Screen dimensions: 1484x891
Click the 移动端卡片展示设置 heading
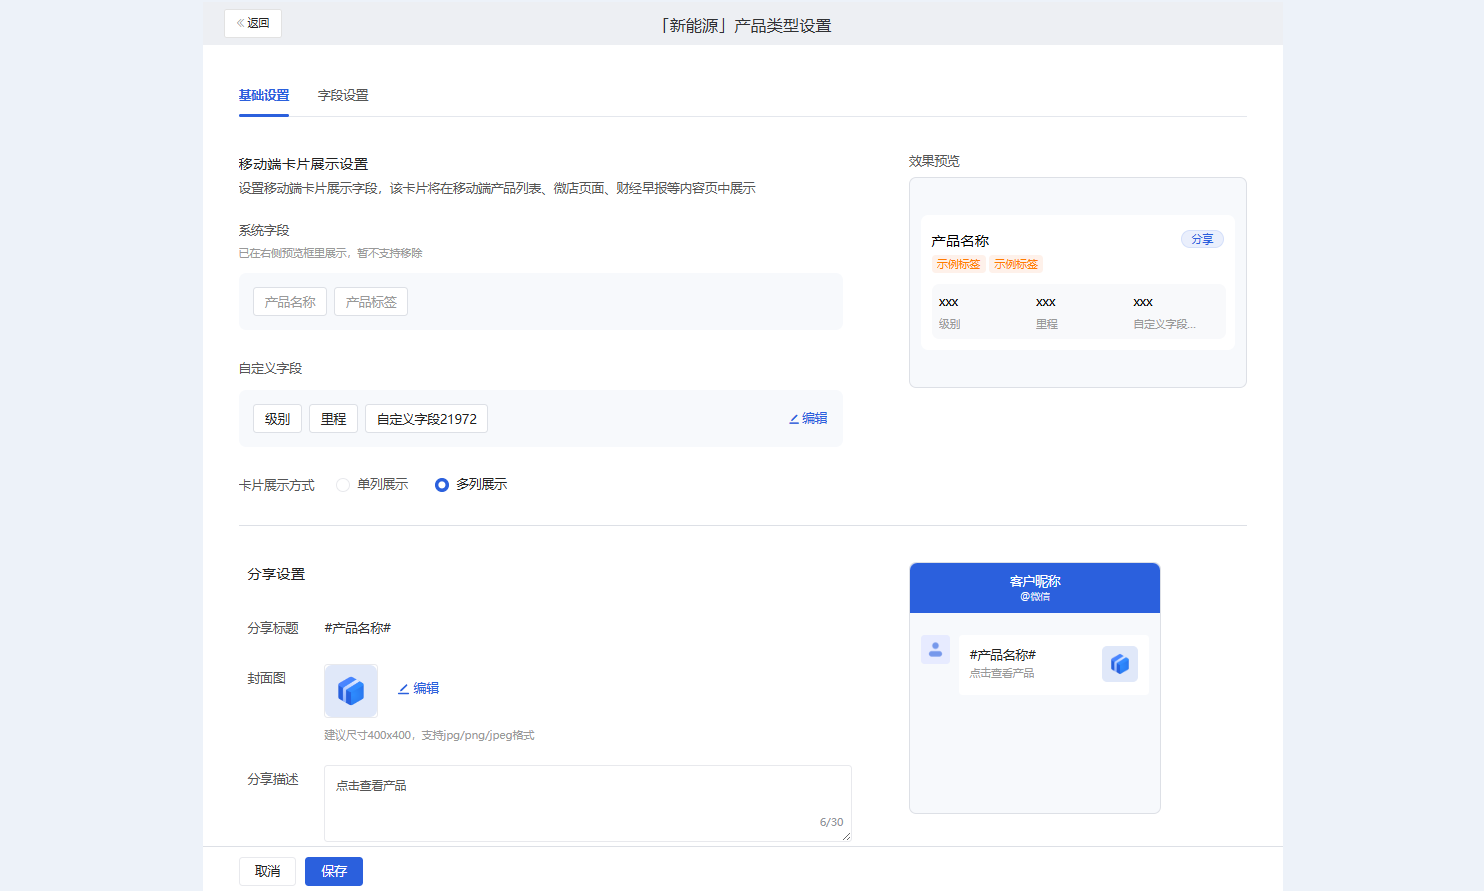click(x=303, y=164)
